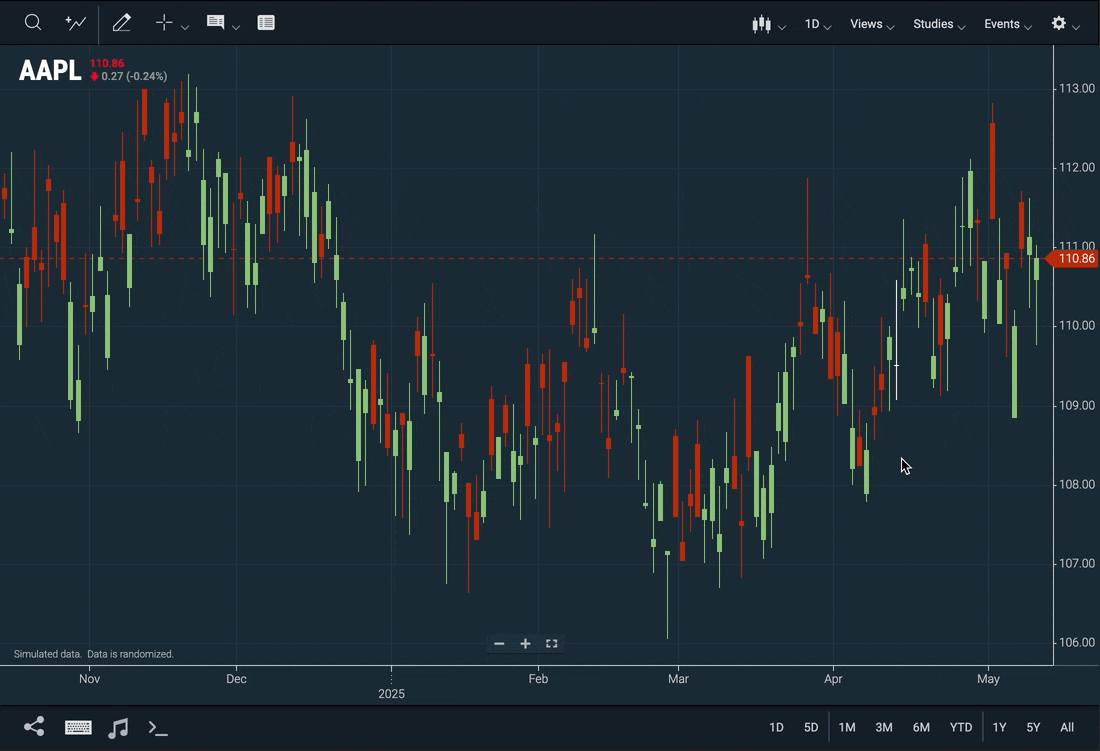
Task: Click the share chart icon
Action: [x=34, y=726]
